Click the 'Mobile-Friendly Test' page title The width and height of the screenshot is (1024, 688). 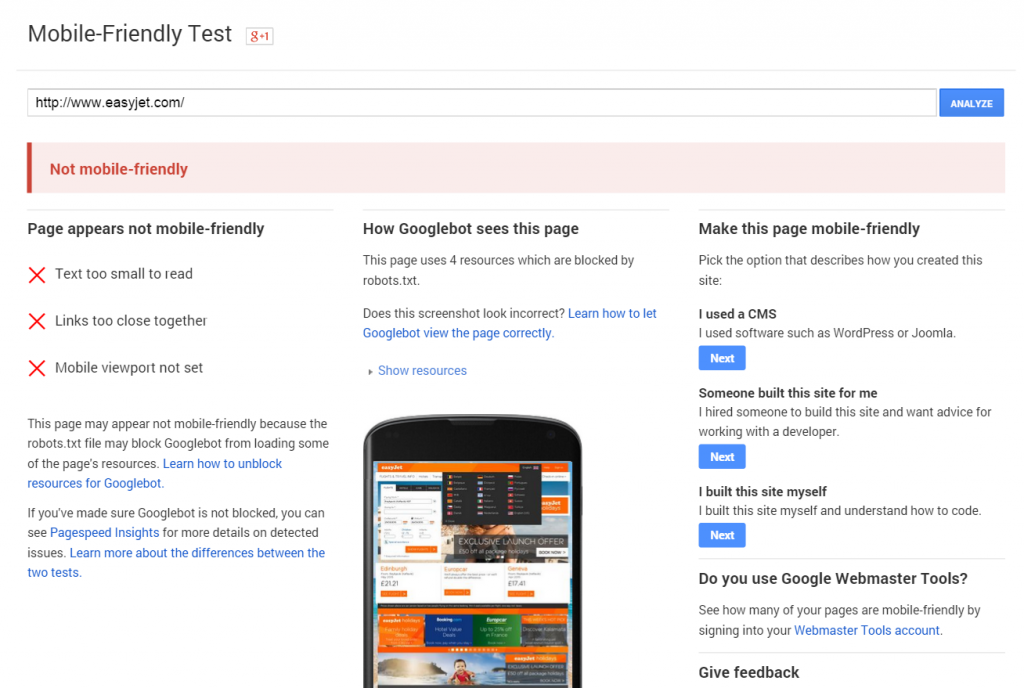coord(130,34)
